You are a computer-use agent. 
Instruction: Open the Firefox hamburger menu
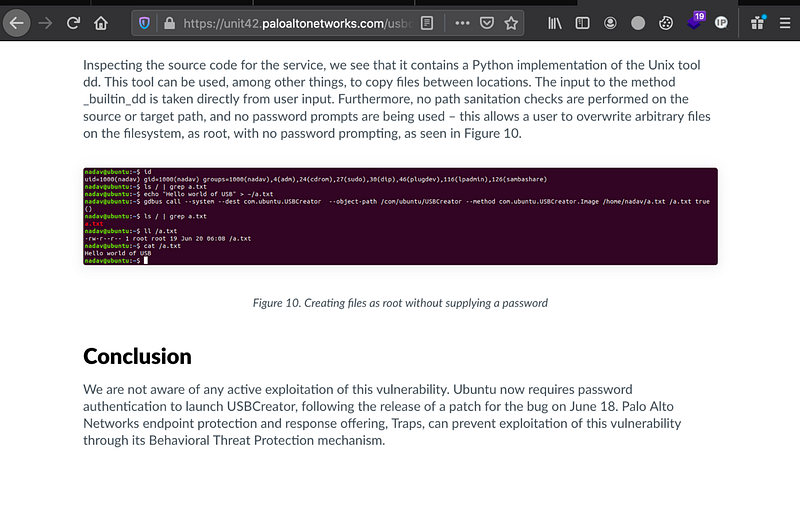[x=785, y=23]
